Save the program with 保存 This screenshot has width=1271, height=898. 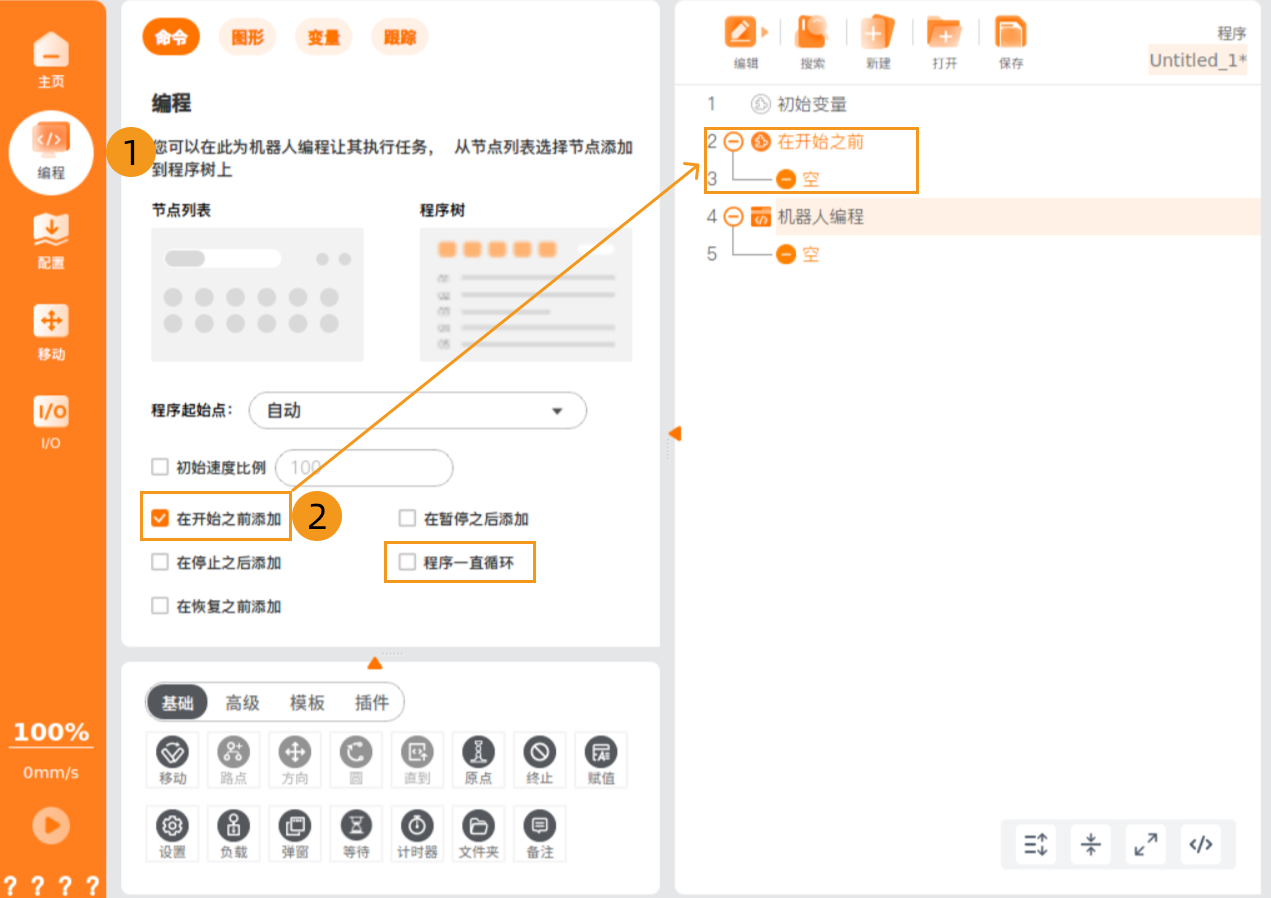click(1011, 42)
